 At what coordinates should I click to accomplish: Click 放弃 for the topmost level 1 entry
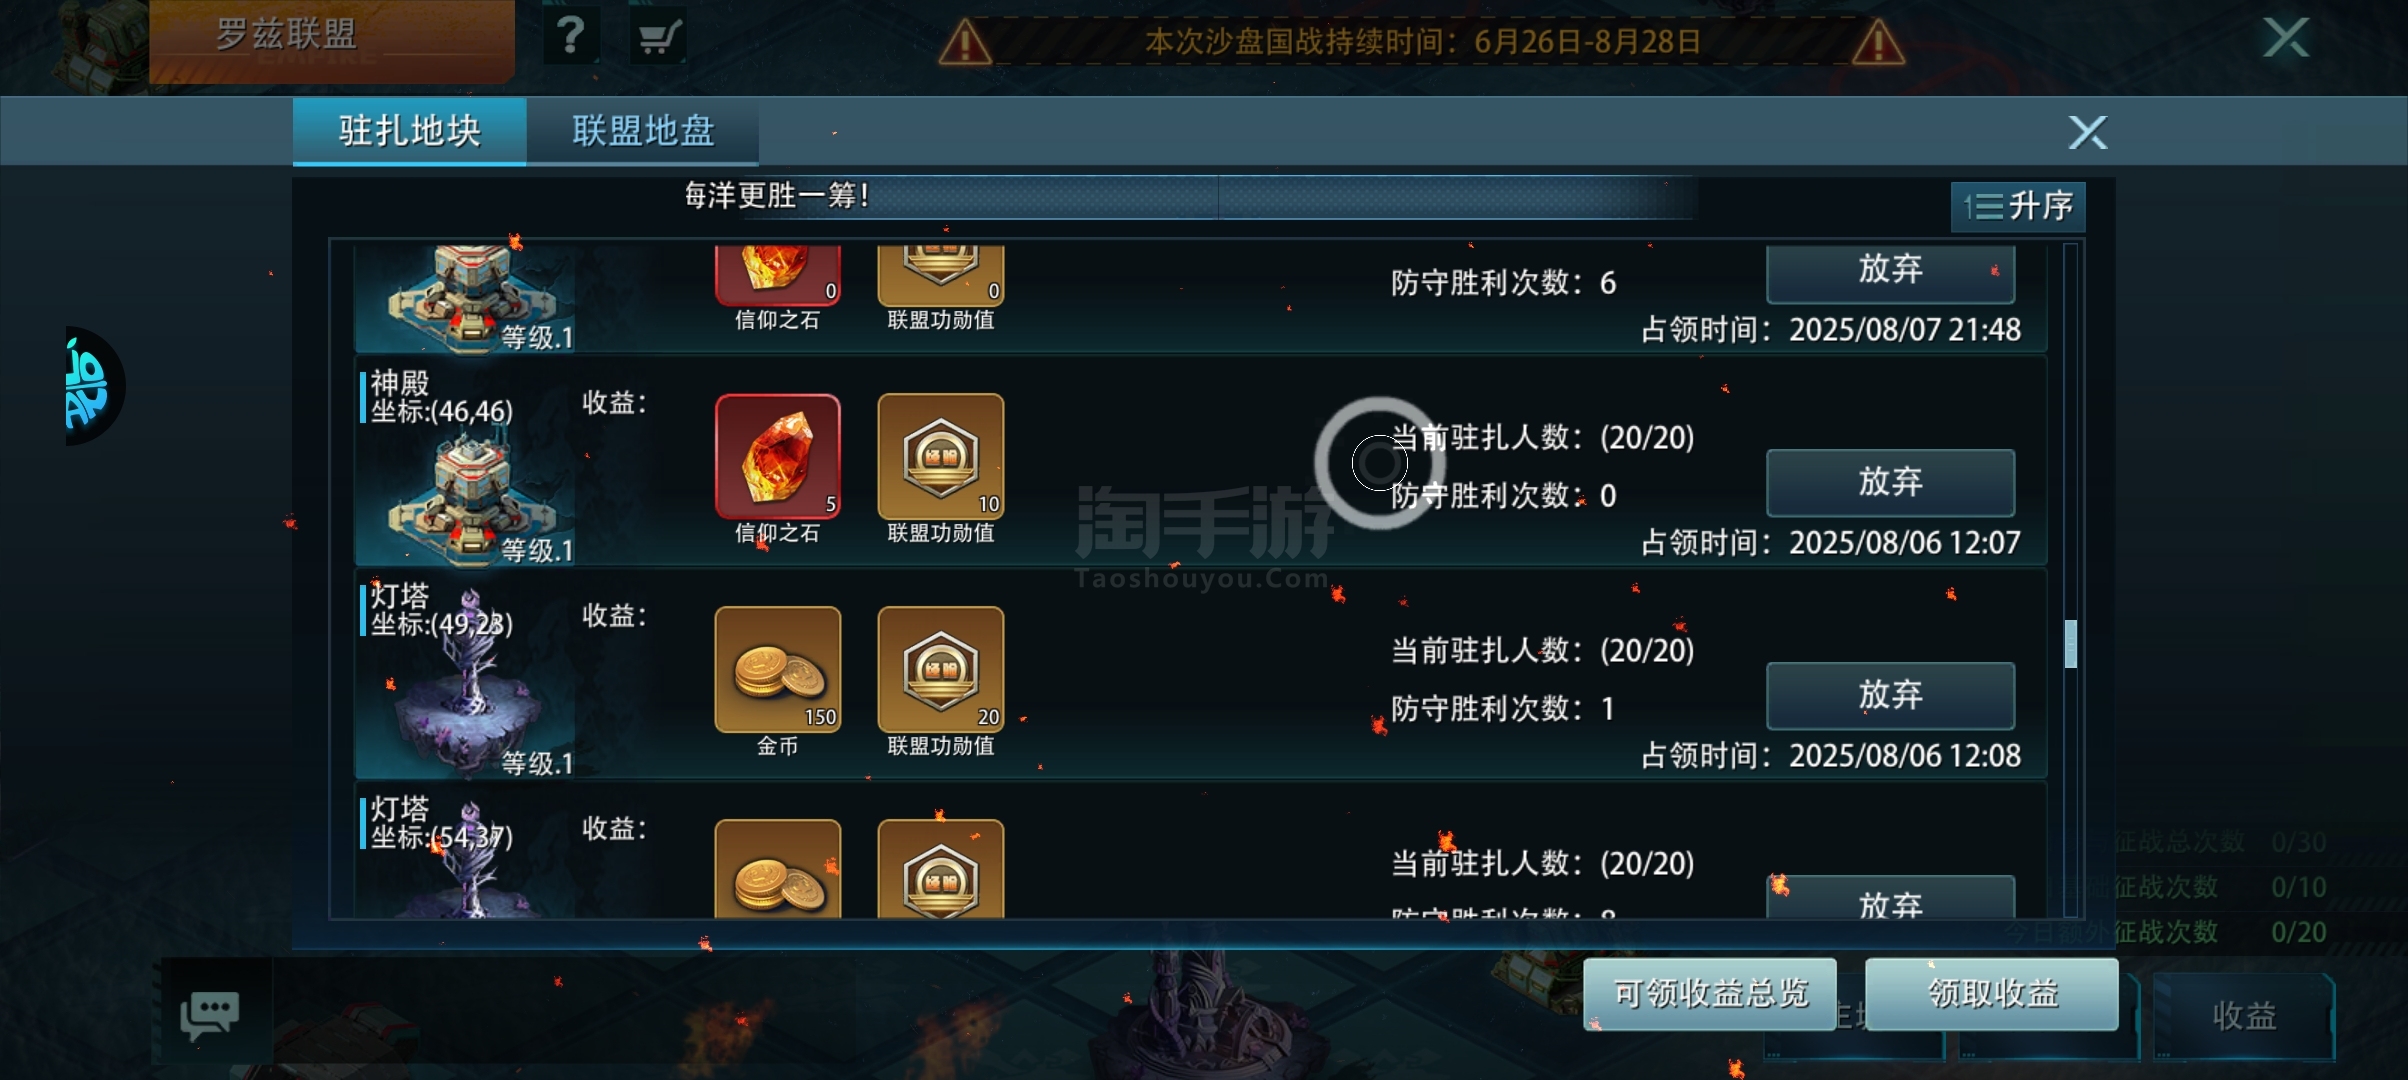1890,272
